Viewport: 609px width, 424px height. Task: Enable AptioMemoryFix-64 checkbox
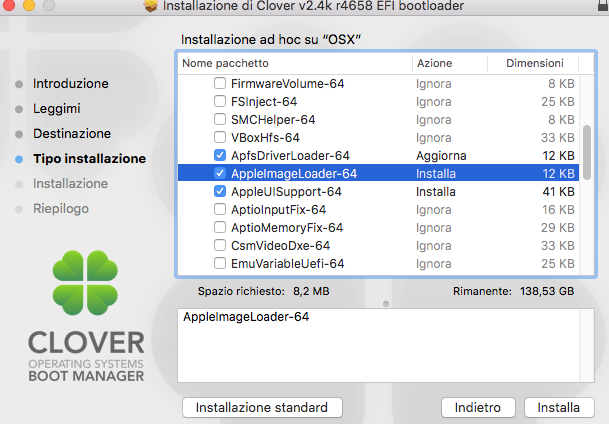point(220,227)
